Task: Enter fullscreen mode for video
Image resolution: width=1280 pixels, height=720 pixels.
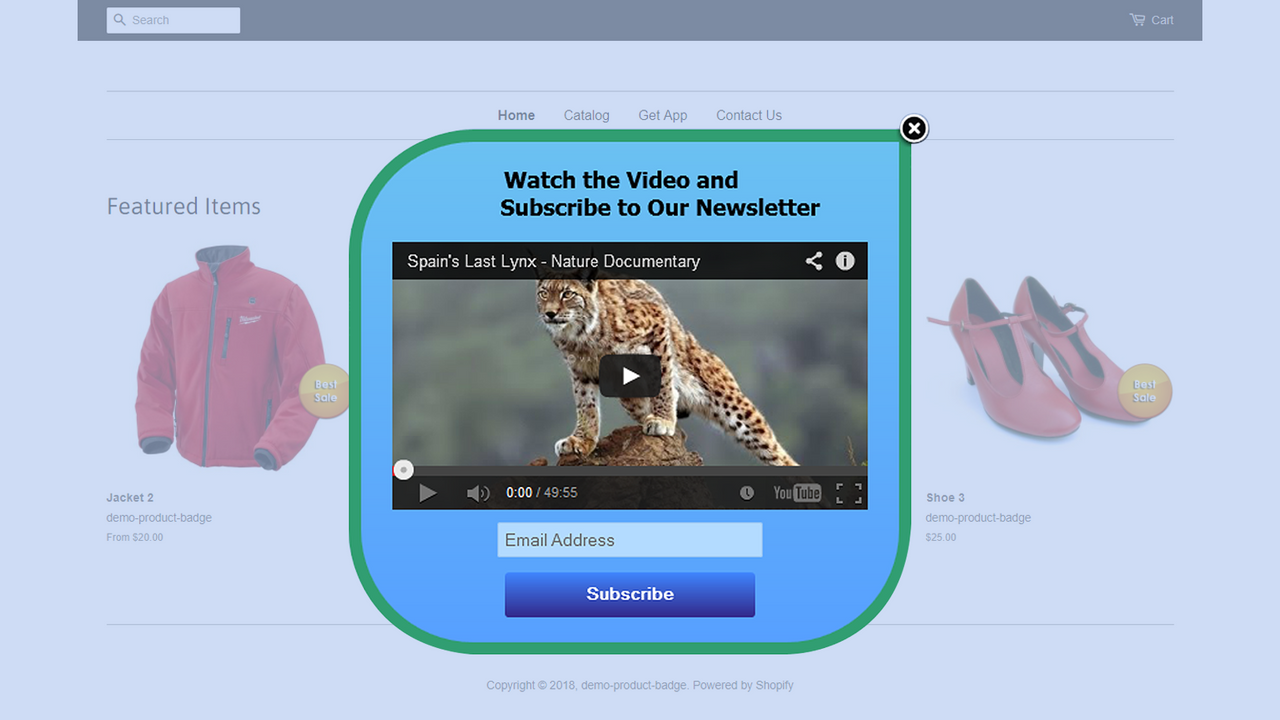Action: (x=849, y=492)
